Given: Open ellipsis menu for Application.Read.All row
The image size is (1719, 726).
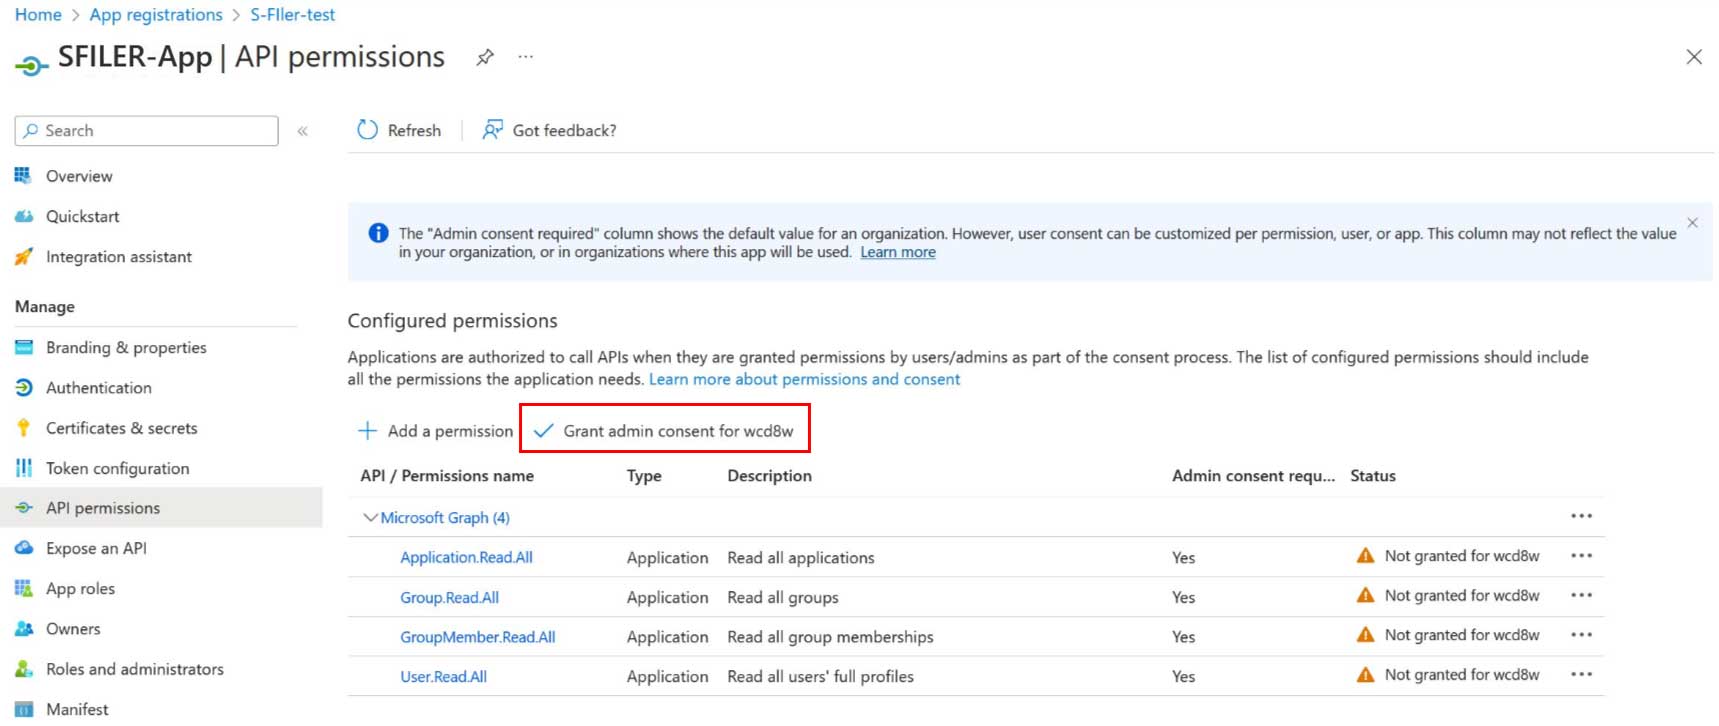Looking at the screenshot, I should point(1581,556).
